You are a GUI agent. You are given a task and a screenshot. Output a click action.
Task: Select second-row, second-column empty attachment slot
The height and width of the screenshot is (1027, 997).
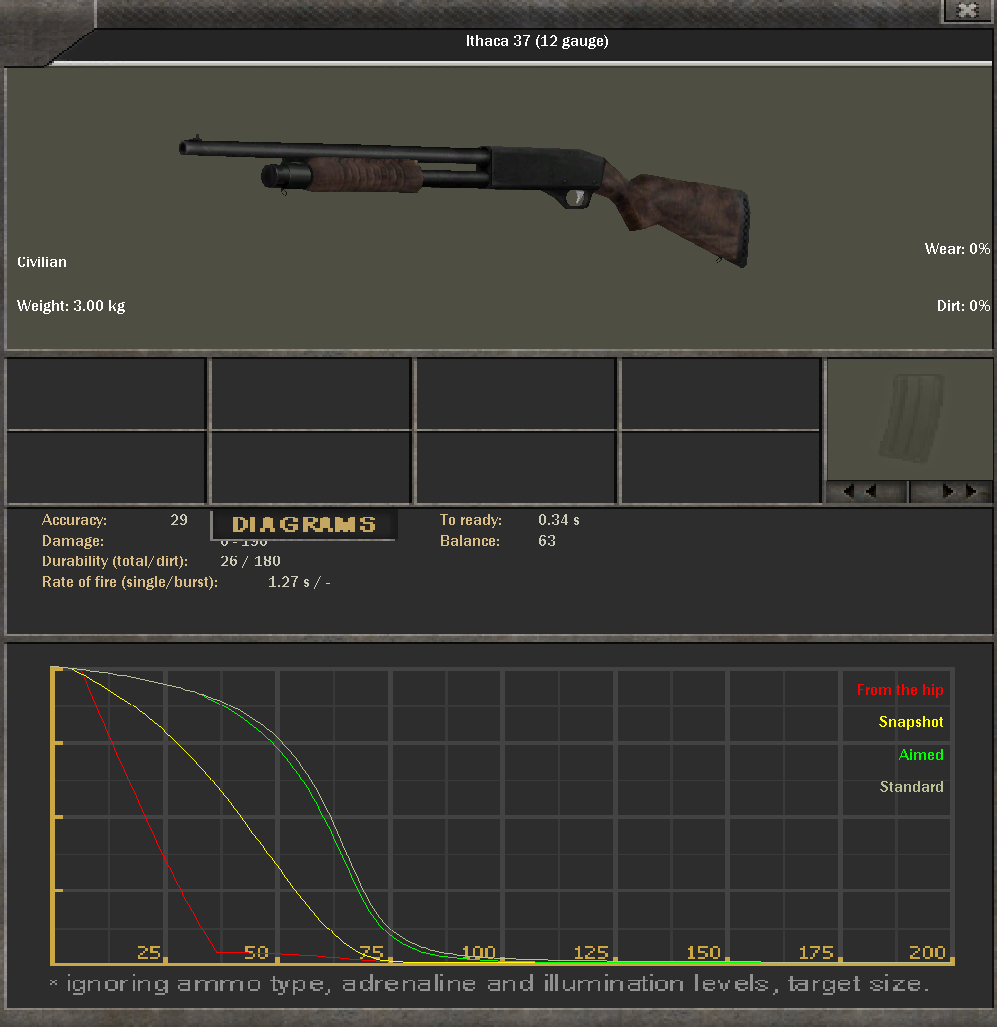pos(311,468)
